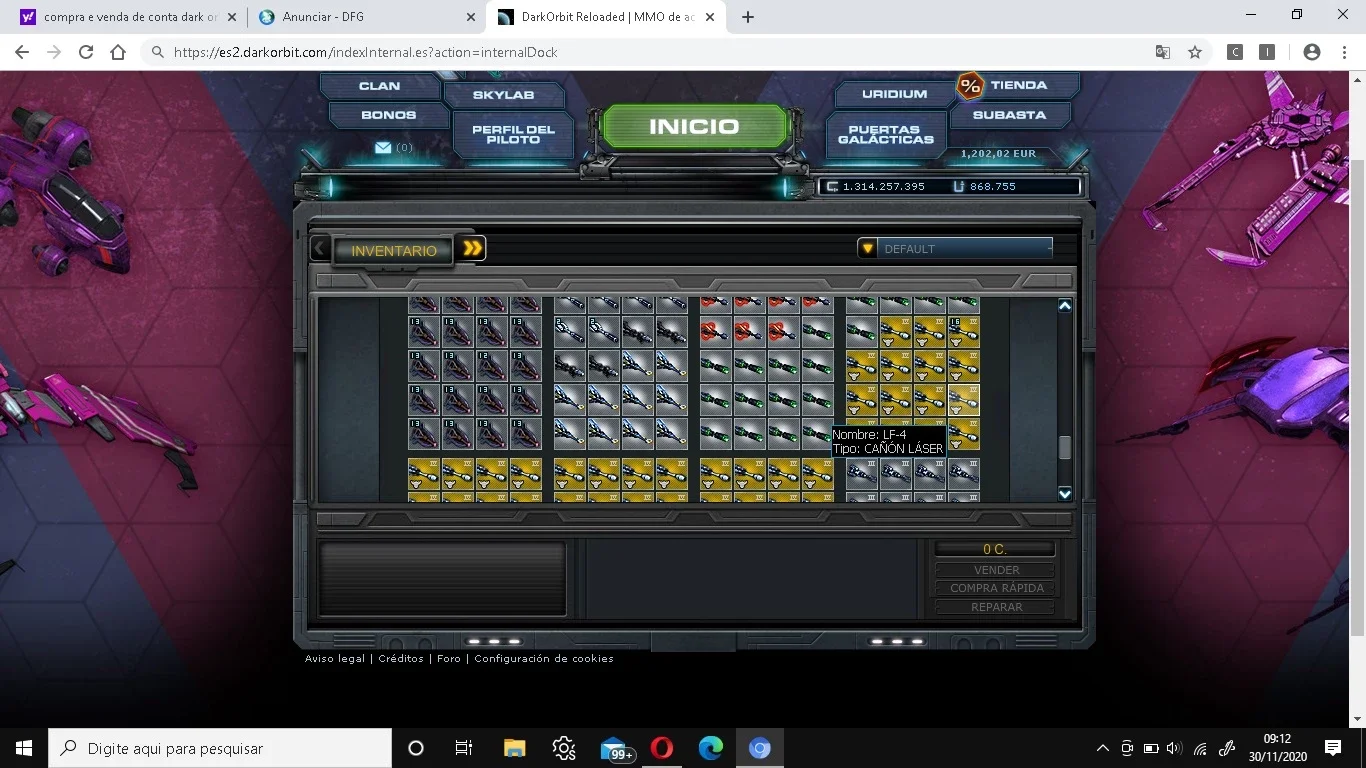Close the 'compra e venda' tab
This screenshot has width=1366, height=768.
(232, 17)
